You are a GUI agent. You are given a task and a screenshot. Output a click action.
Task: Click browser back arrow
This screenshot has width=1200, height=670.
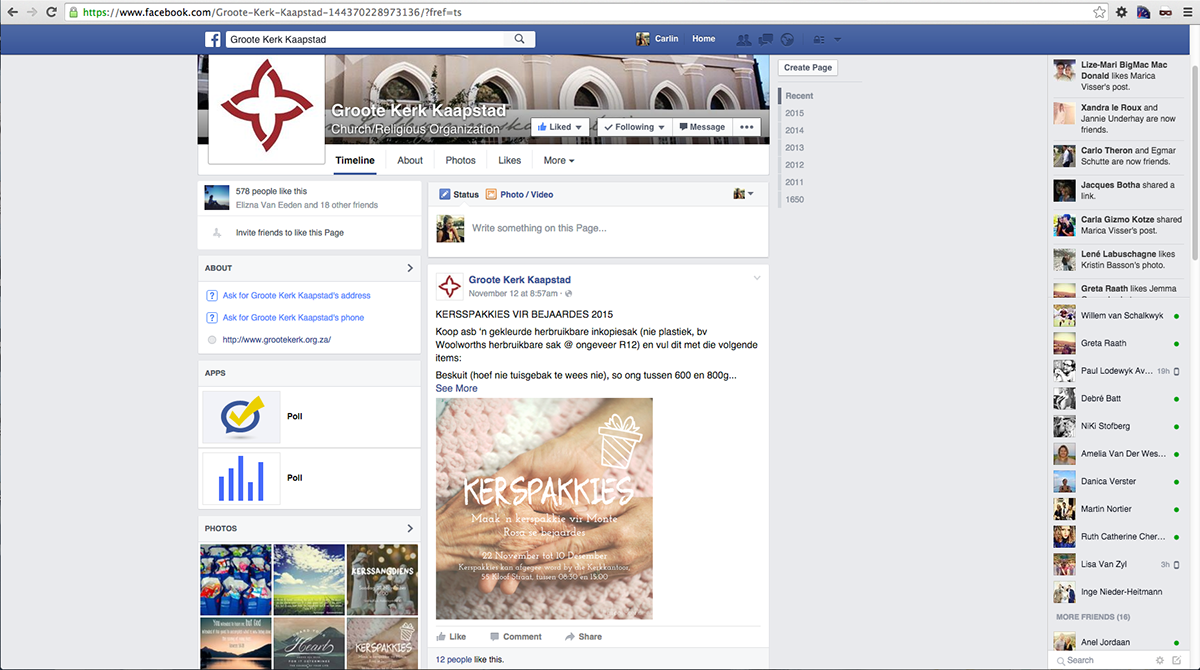(x=11, y=12)
